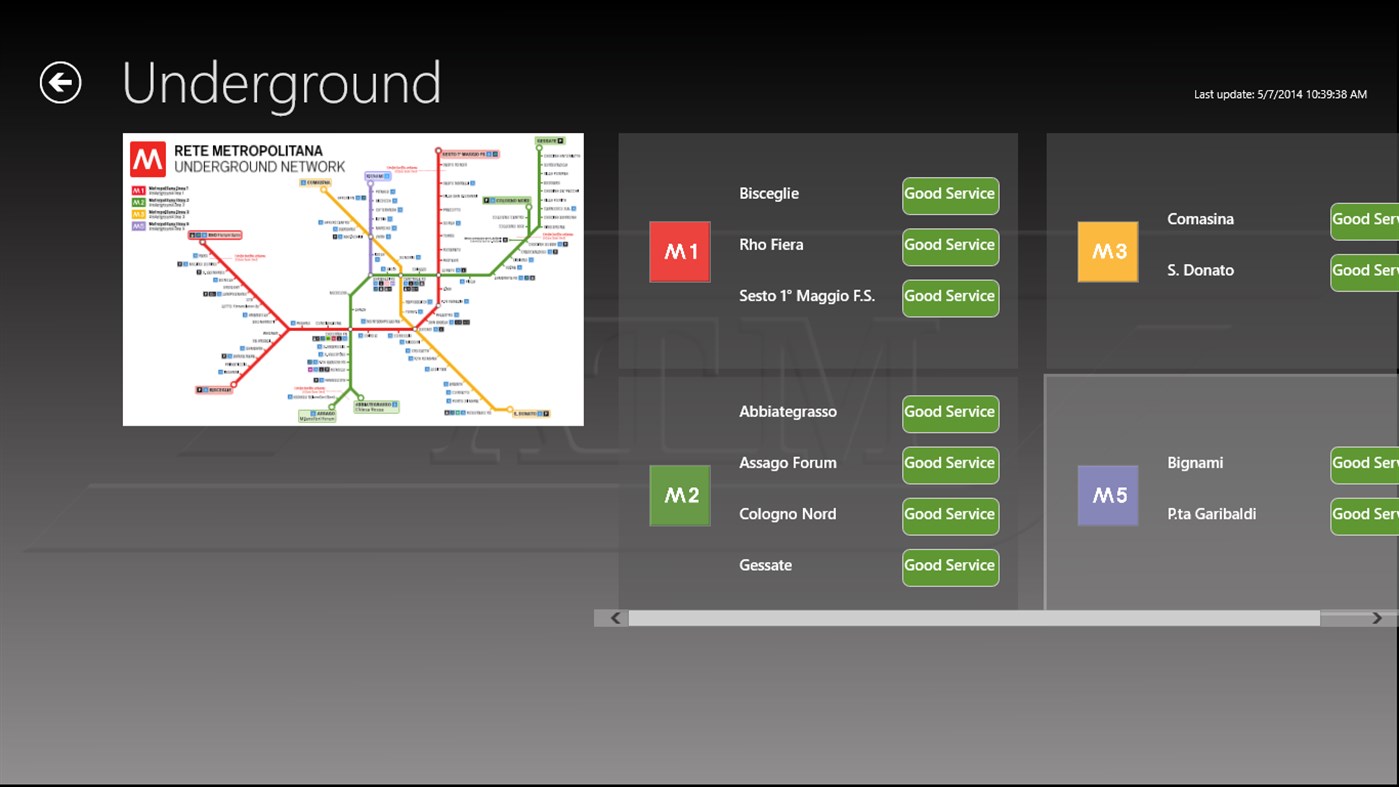Click service status button for S. Donato
This screenshot has width=1399, height=787.
coord(1364,272)
